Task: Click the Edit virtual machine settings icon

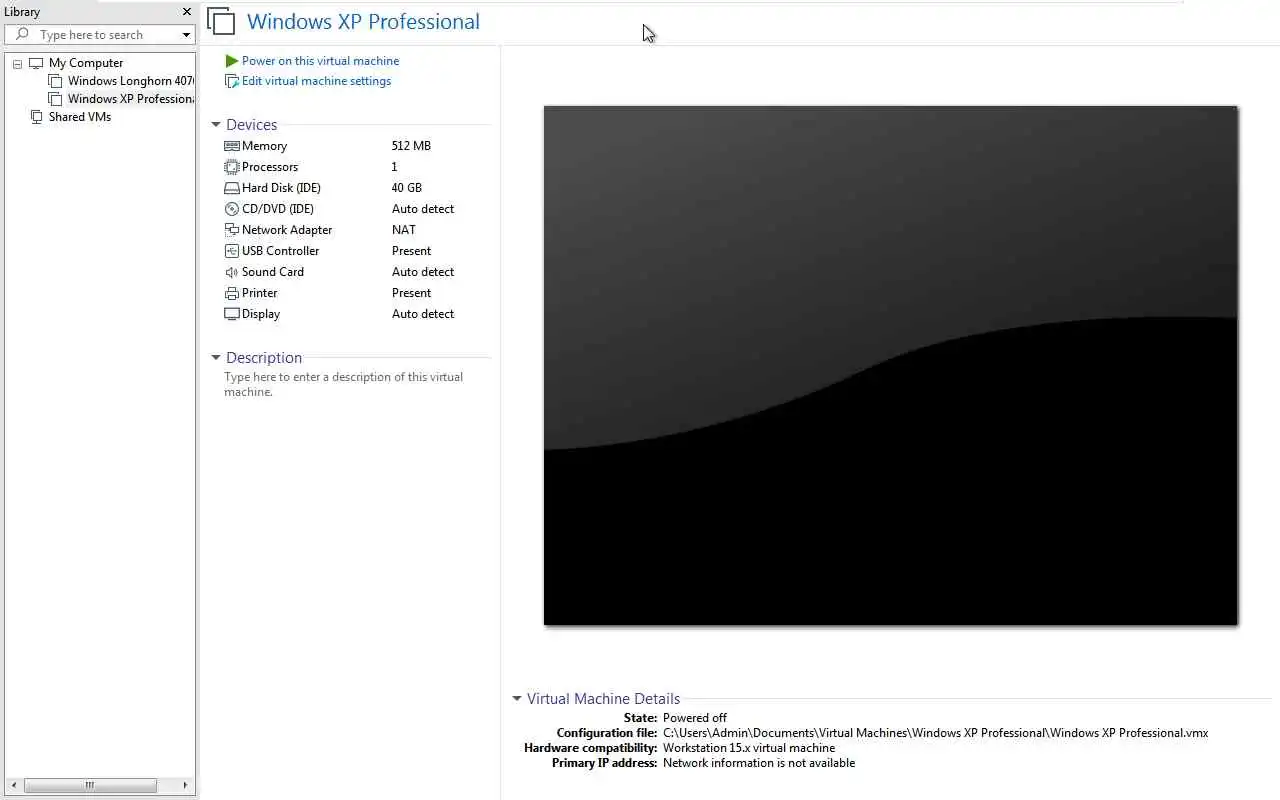Action: point(232,81)
